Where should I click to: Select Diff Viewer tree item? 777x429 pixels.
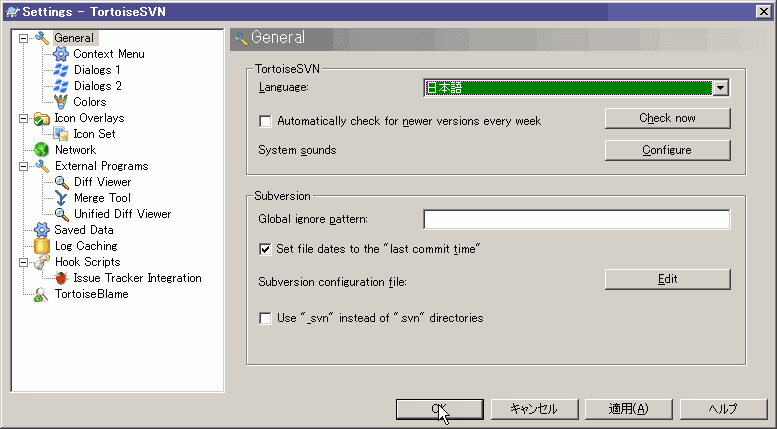point(103,182)
